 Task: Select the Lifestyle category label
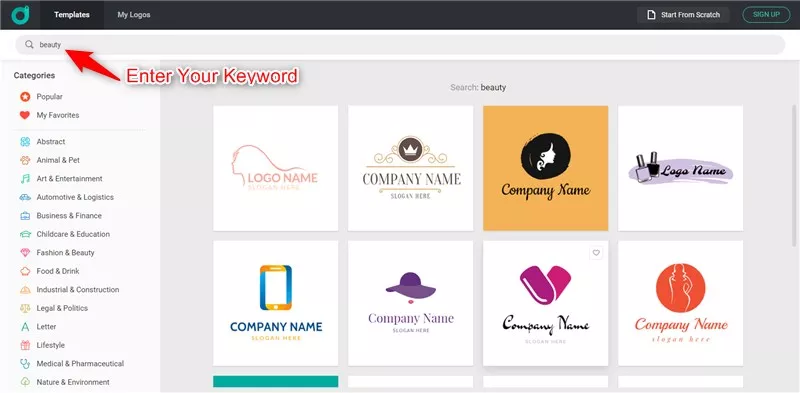(51, 345)
